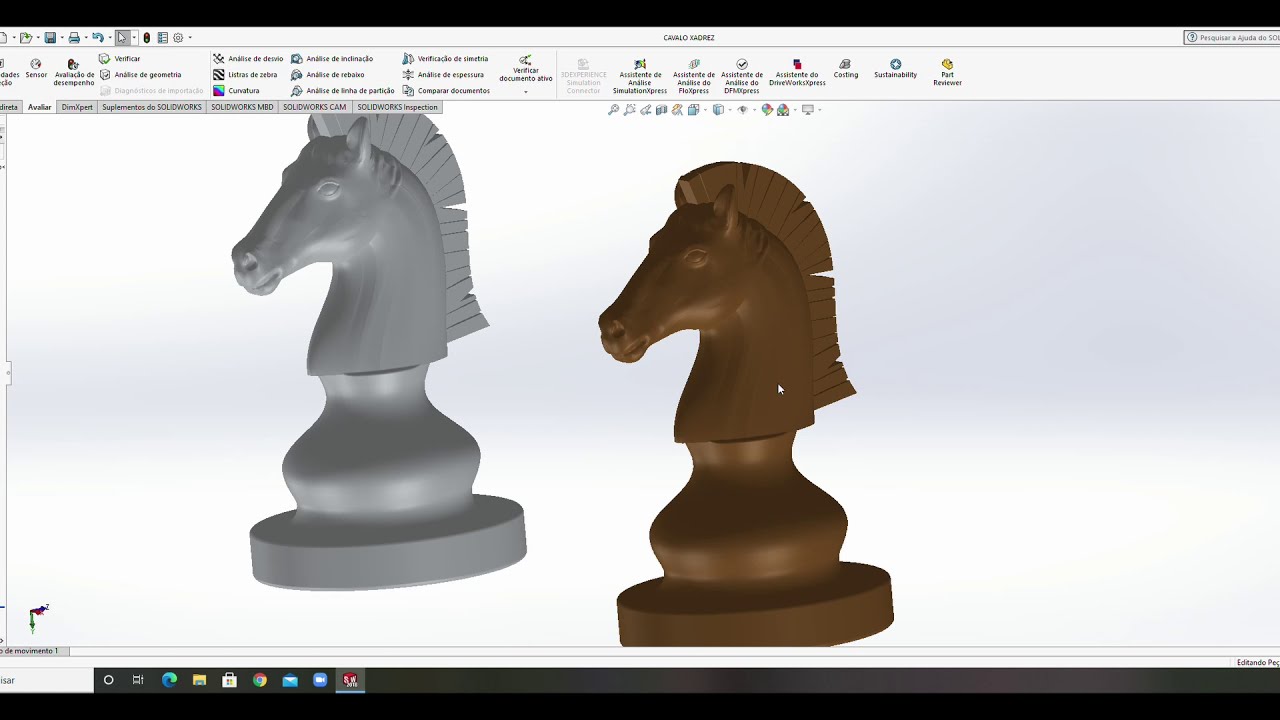Launch Assistente do DriveWorksXpress
Viewport: 1280px width, 720px height.
click(797, 73)
